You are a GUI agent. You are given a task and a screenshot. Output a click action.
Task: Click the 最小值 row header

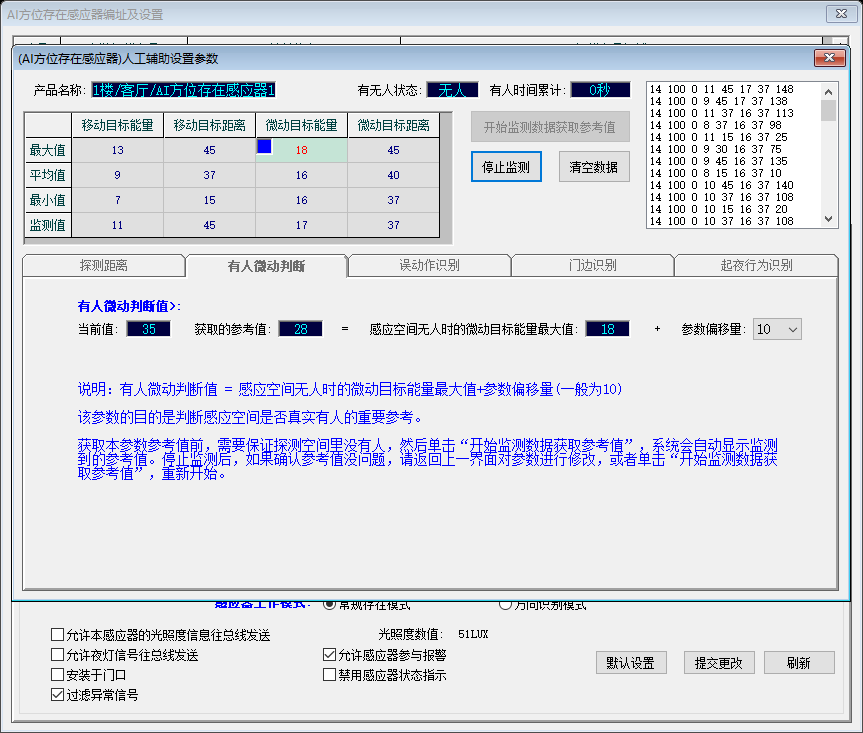(48, 200)
